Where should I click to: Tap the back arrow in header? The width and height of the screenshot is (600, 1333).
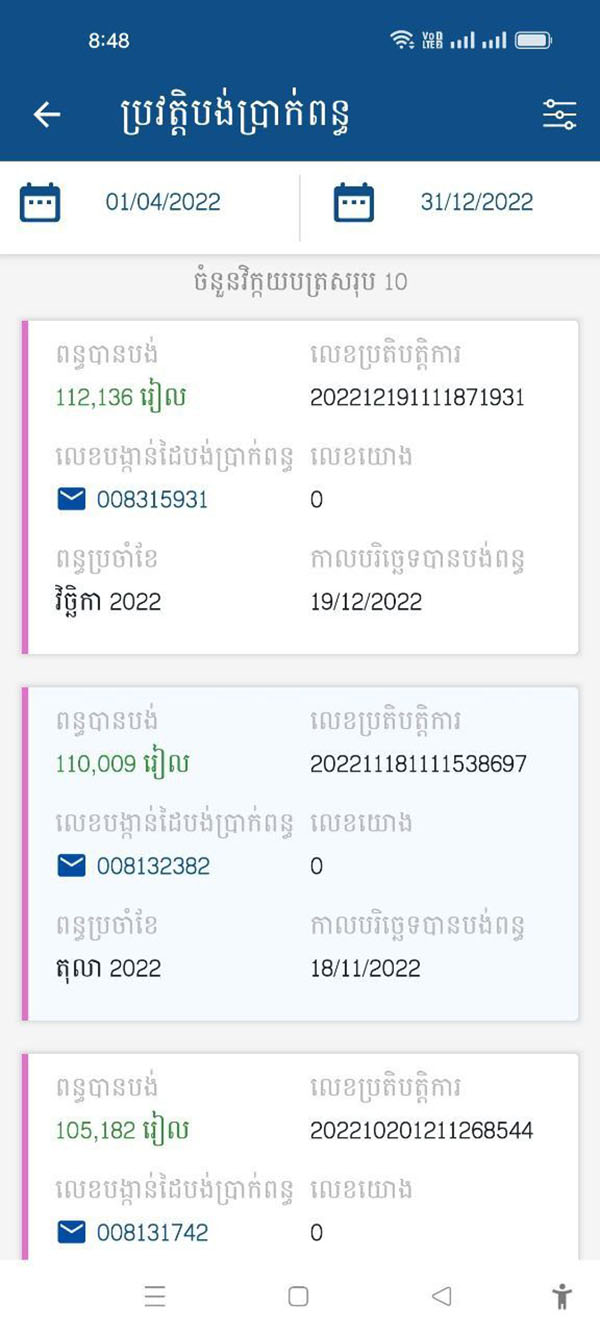[47, 115]
